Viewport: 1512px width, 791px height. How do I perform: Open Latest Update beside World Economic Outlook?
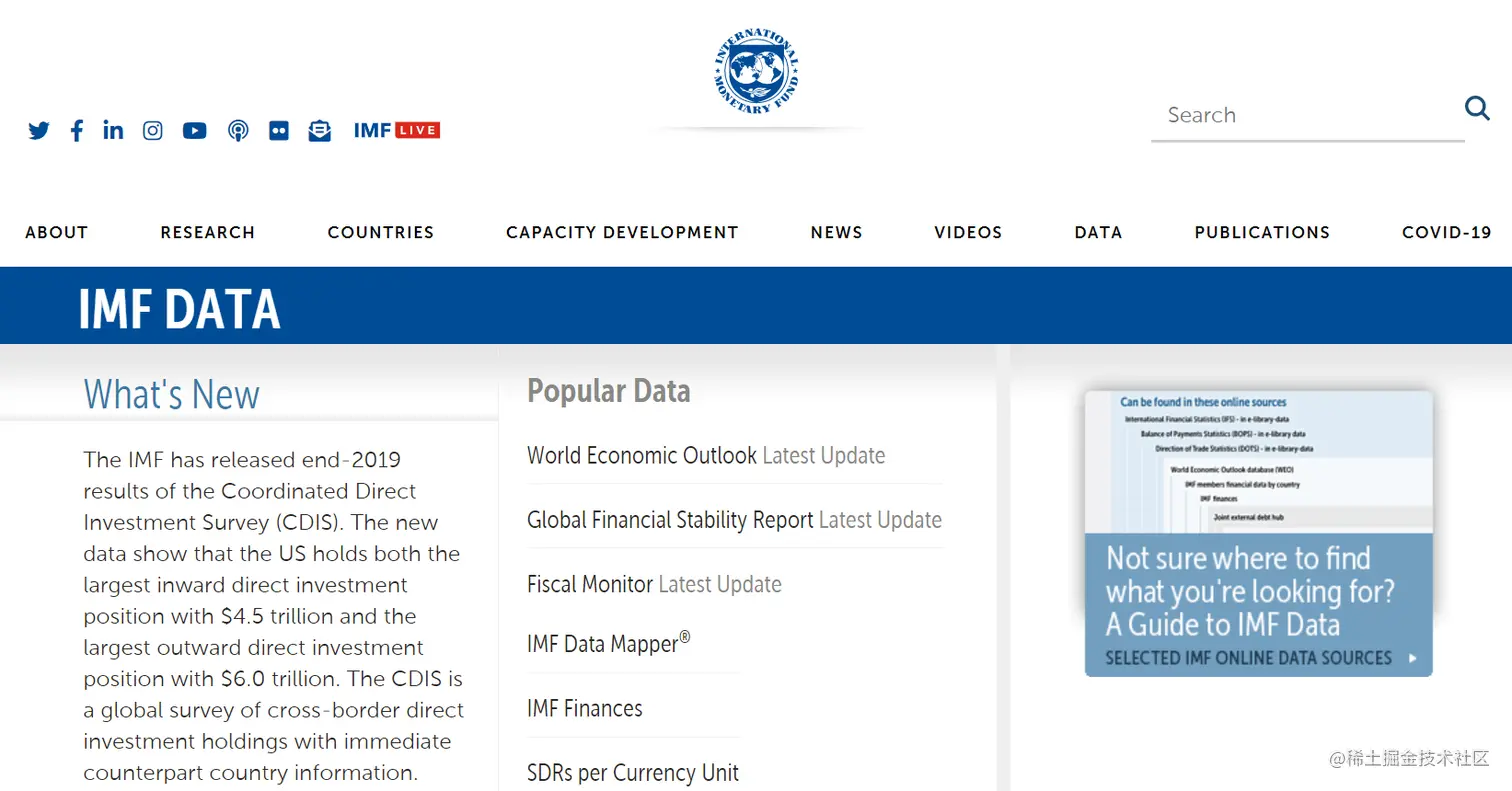pyautogui.click(x=824, y=456)
